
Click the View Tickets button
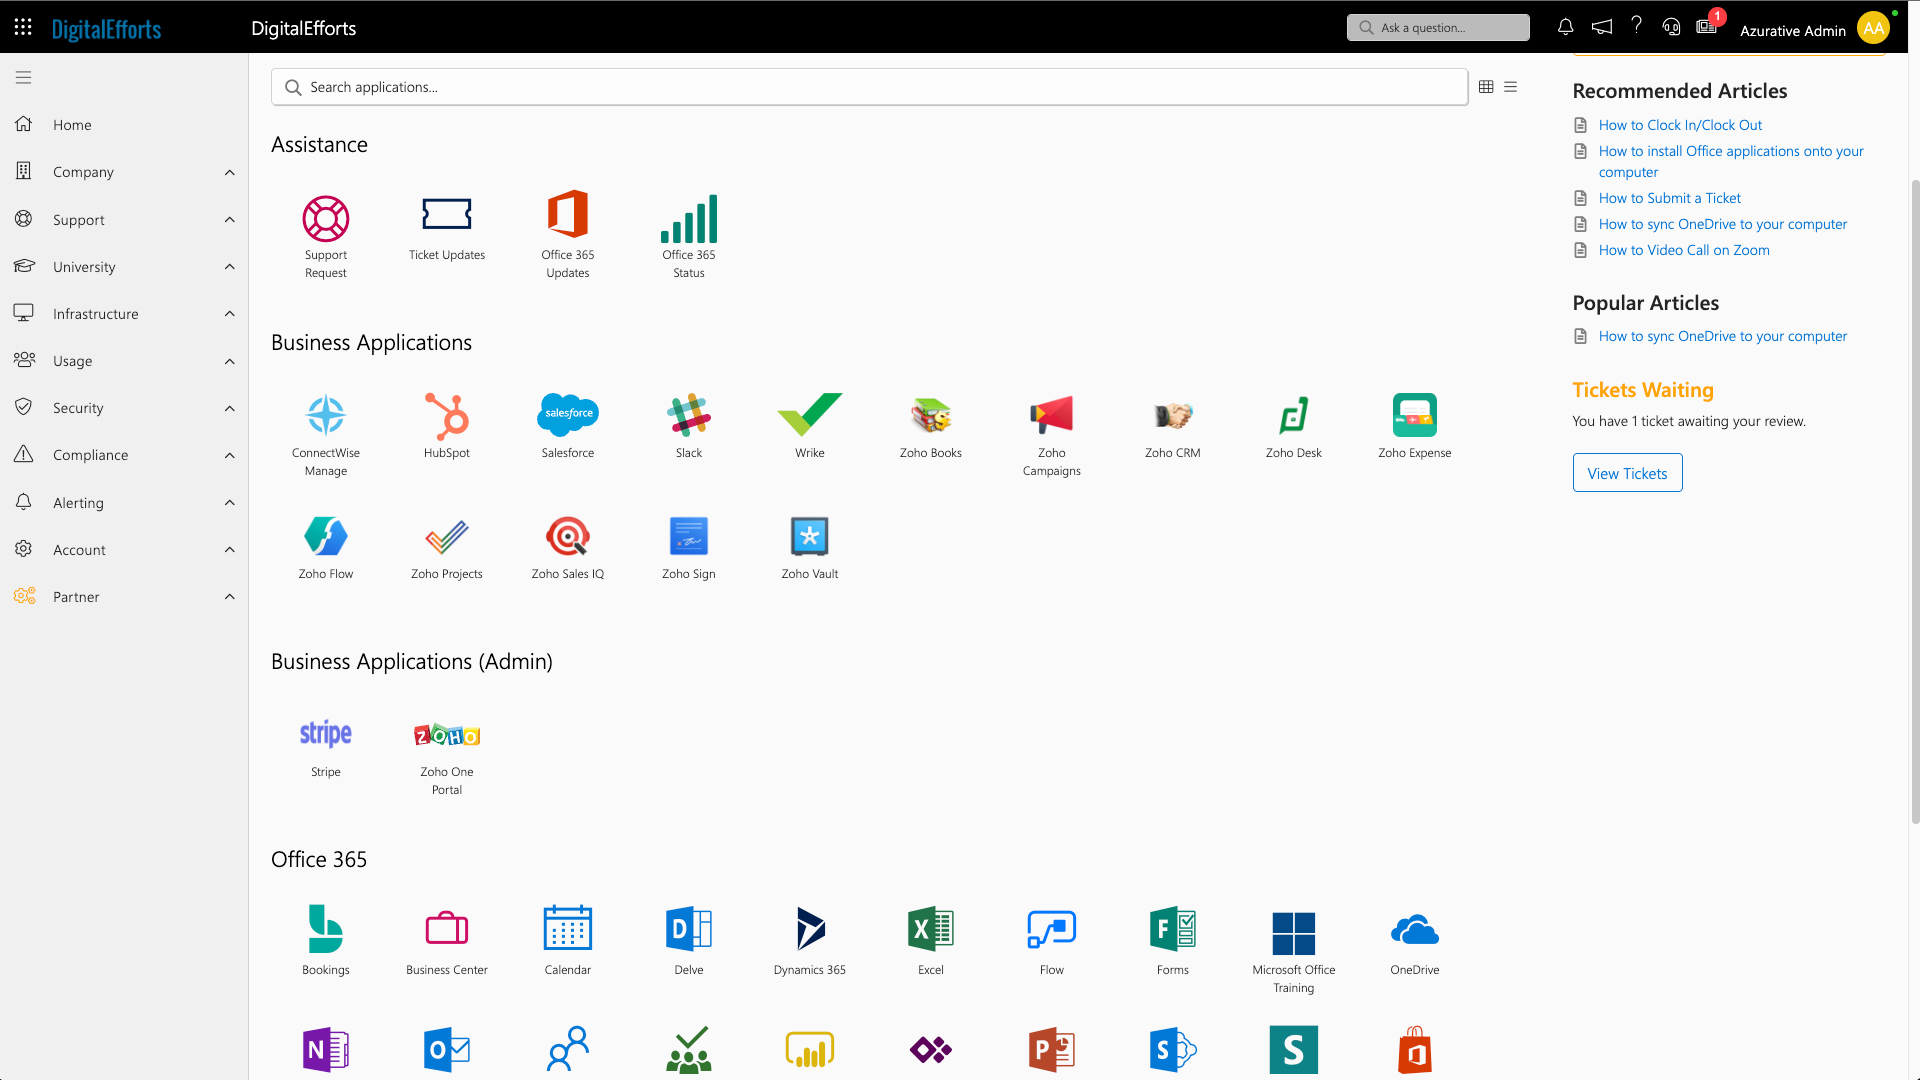click(x=1627, y=473)
